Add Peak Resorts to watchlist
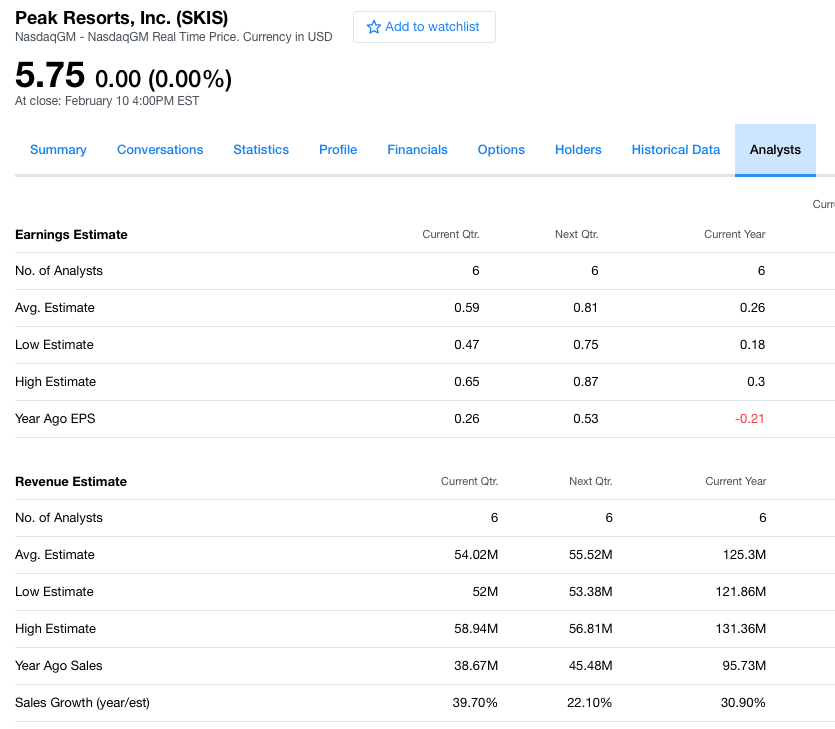 pyautogui.click(x=424, y=27)
